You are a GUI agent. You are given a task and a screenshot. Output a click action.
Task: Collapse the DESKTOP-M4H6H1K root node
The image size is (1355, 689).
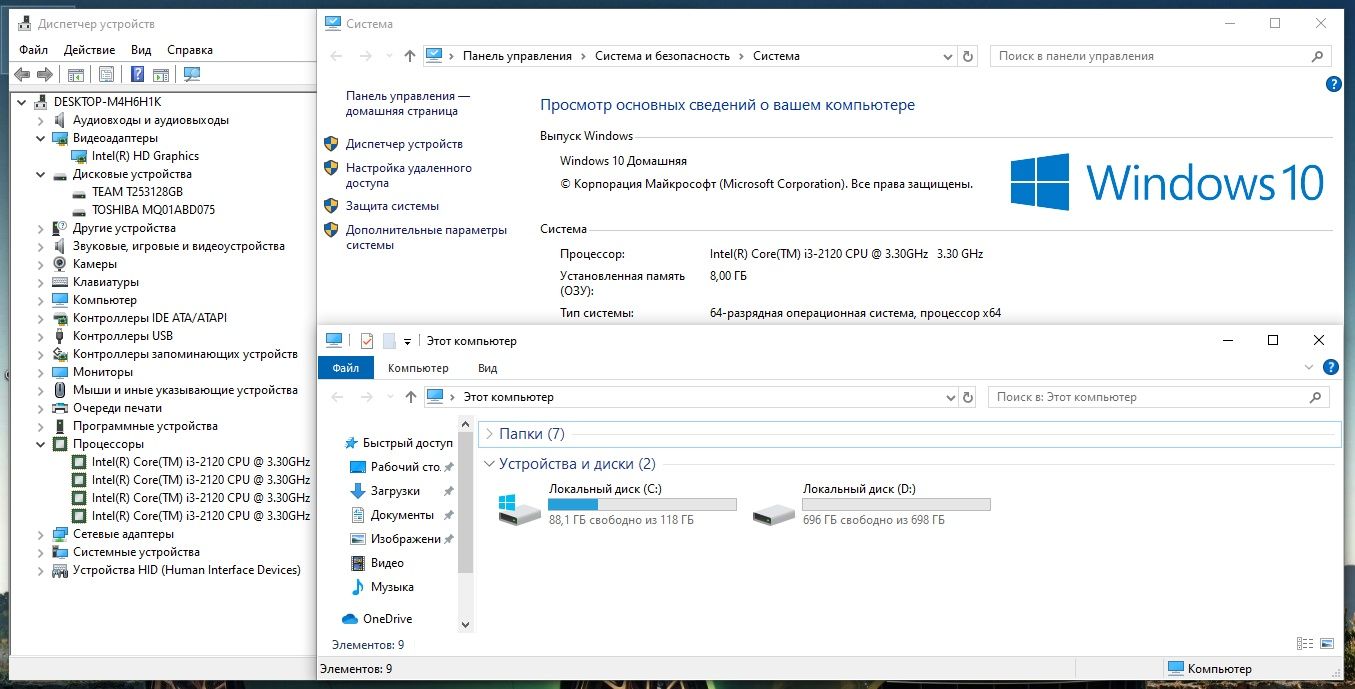click(23, 102)
